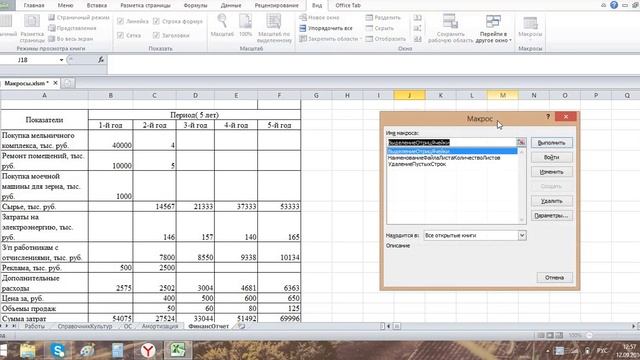The image size is (640, 360).
Task: Click the Изменить button
Action: (x=551, y=172)
